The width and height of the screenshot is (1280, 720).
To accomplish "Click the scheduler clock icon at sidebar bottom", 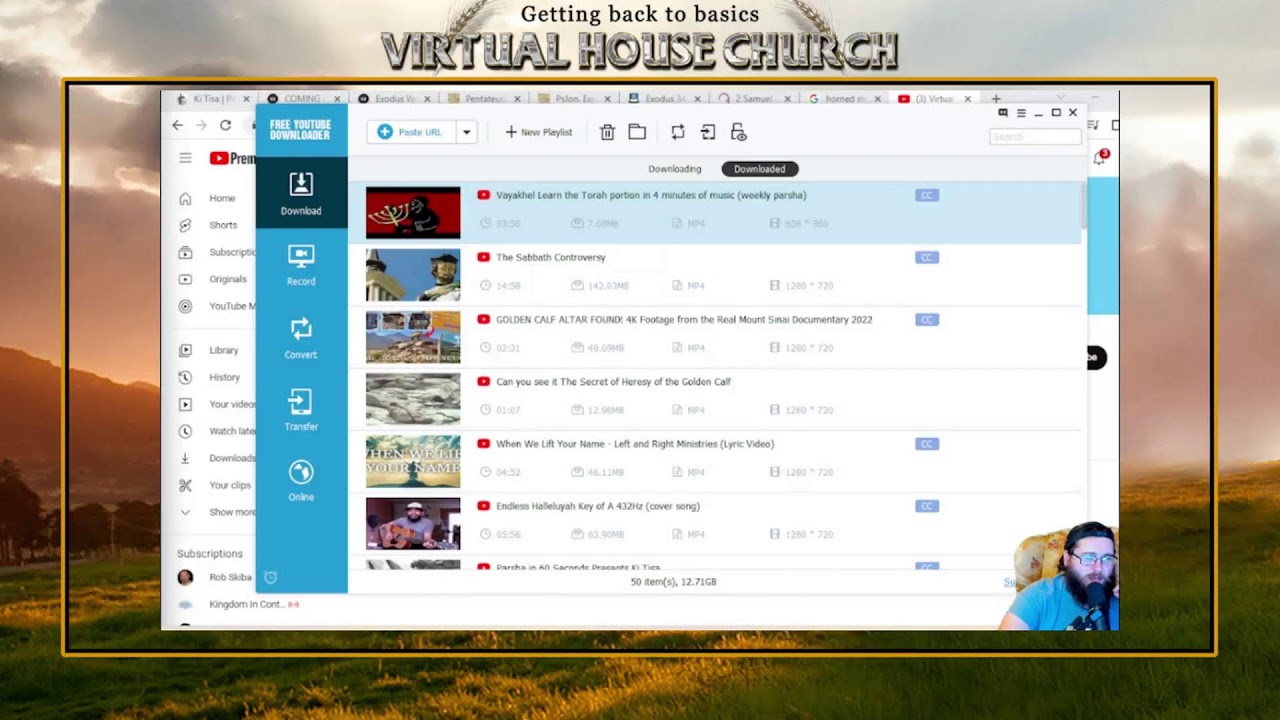I will 270,577.
